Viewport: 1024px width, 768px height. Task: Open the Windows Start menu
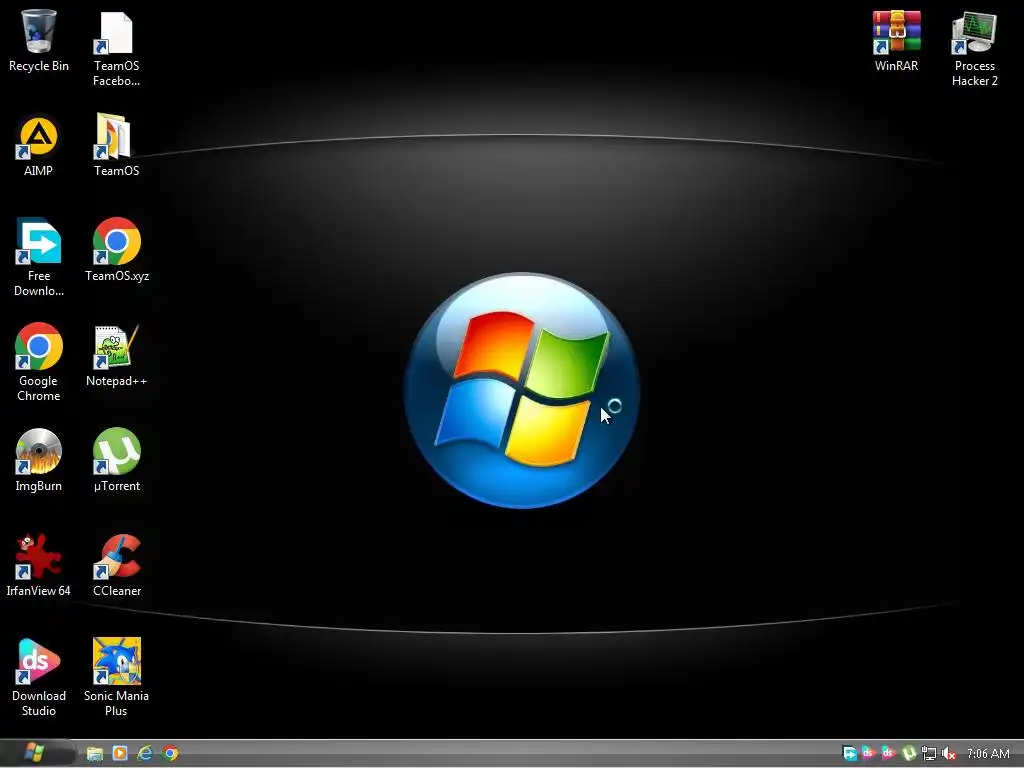35,753
